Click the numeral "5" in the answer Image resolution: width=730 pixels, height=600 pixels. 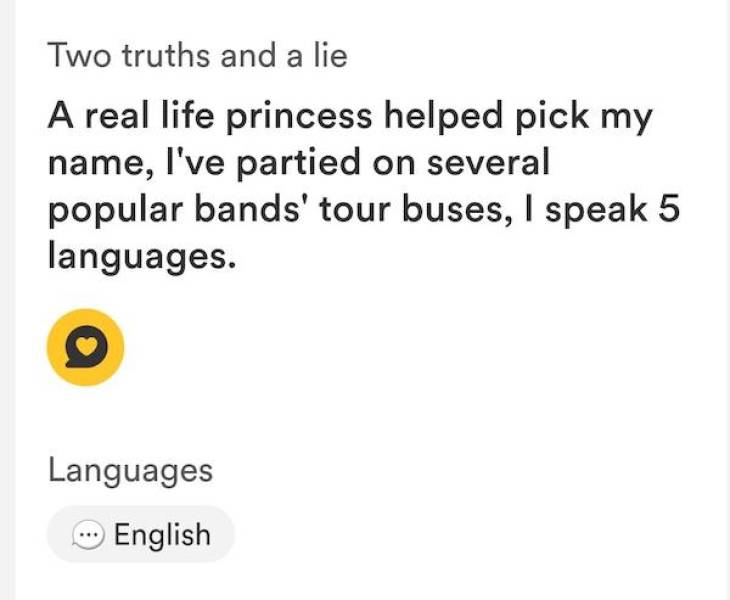[641, 212]
